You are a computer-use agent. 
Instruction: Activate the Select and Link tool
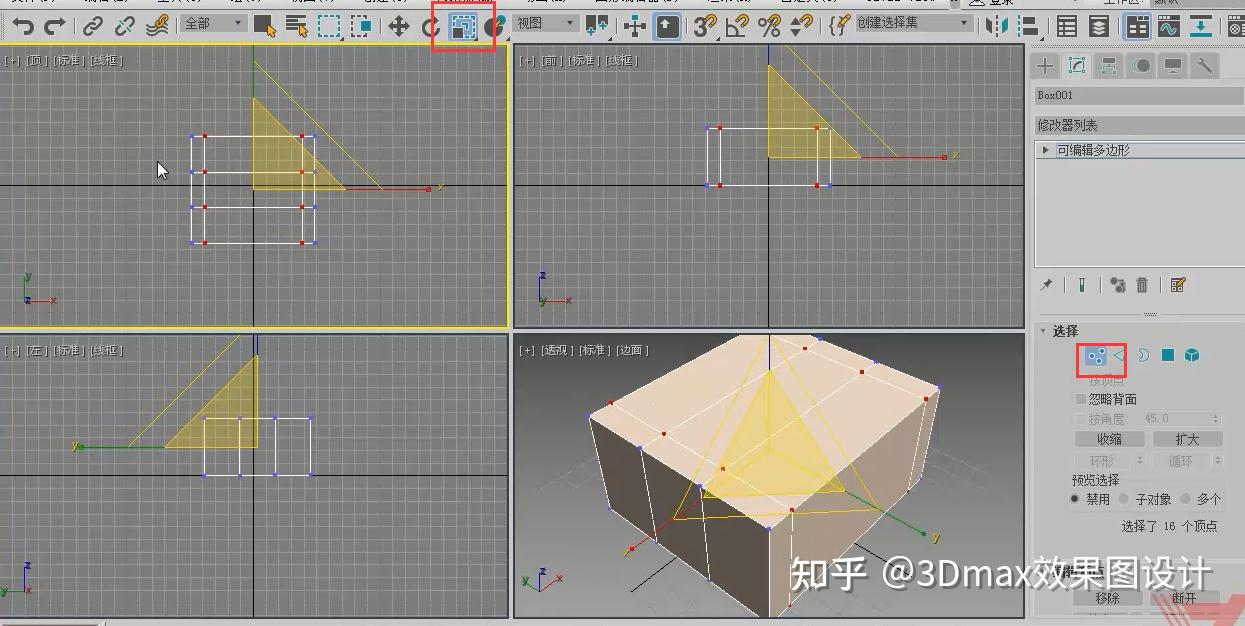93,25
